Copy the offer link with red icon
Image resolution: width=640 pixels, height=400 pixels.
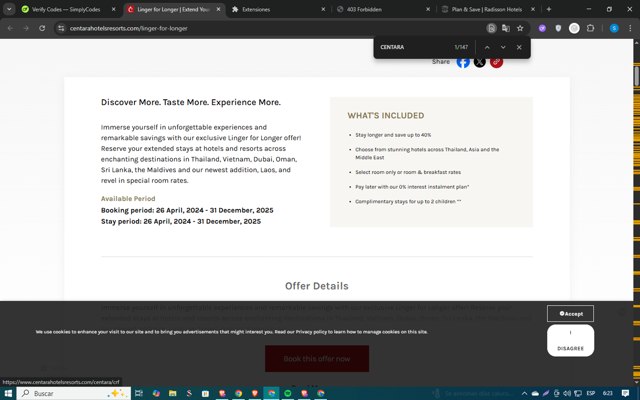496,62
